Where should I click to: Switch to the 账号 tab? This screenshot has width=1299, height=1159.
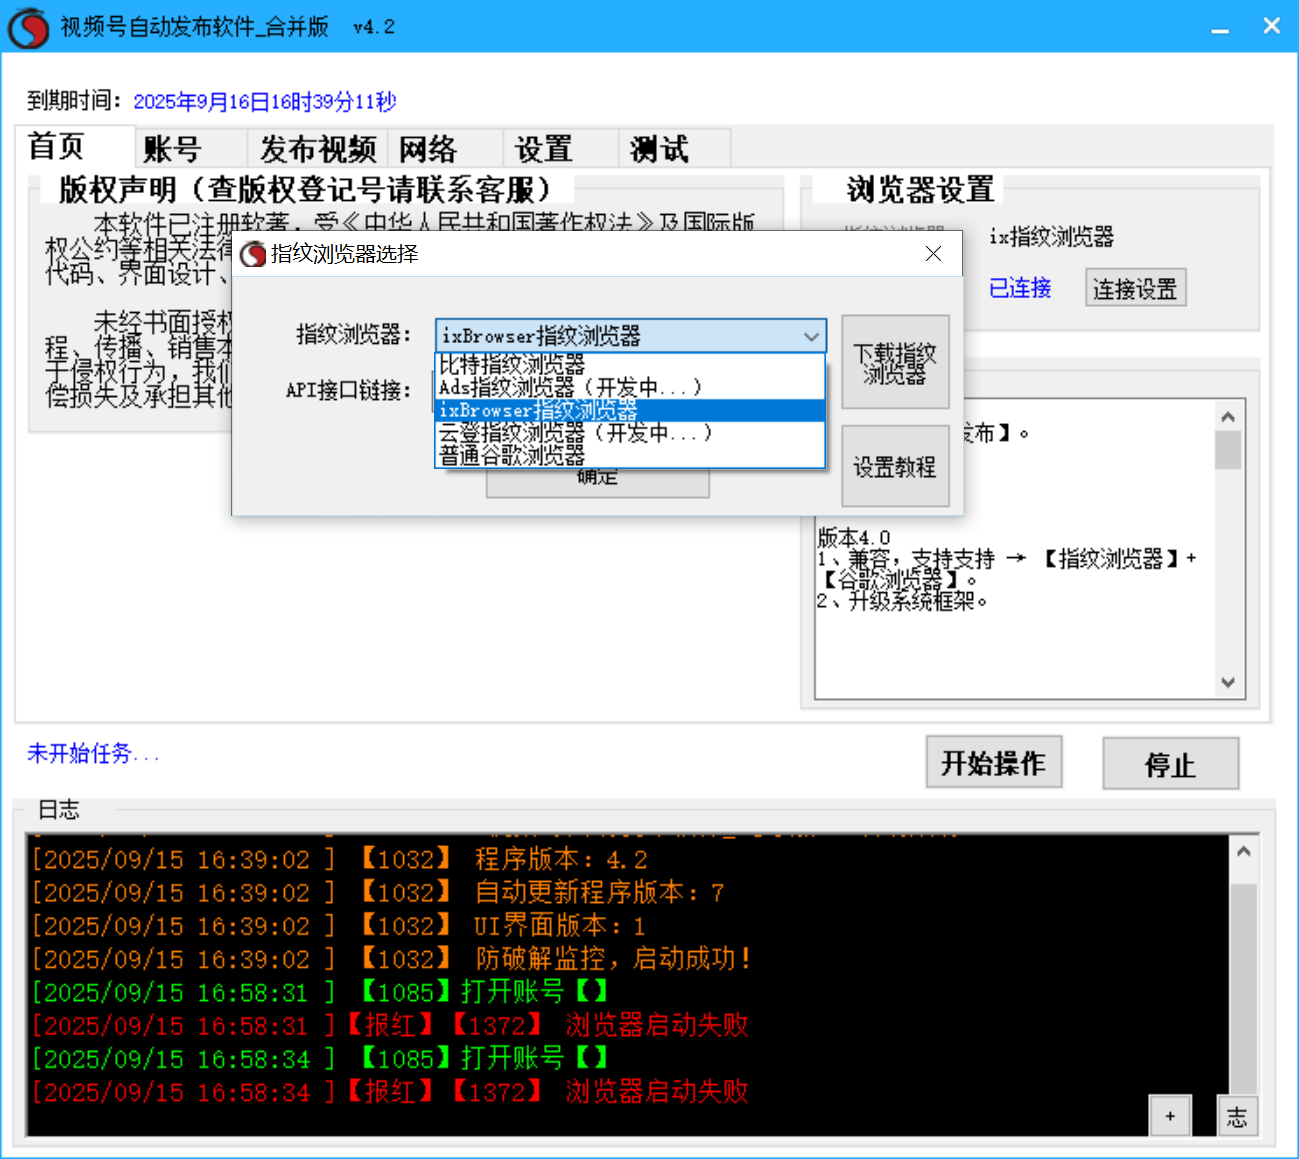tap(173, 149)
